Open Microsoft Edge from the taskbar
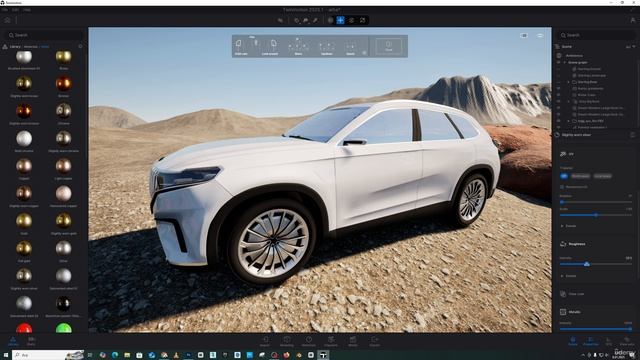The height and width of the screenshot is (360, 640). point(115,355)
